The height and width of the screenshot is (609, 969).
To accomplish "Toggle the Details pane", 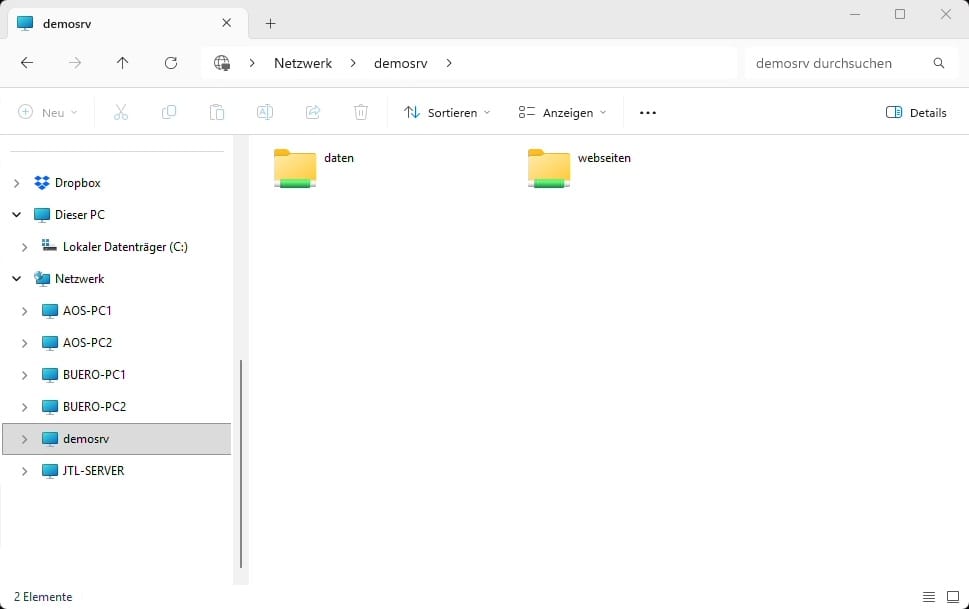I will pos(916,113).
